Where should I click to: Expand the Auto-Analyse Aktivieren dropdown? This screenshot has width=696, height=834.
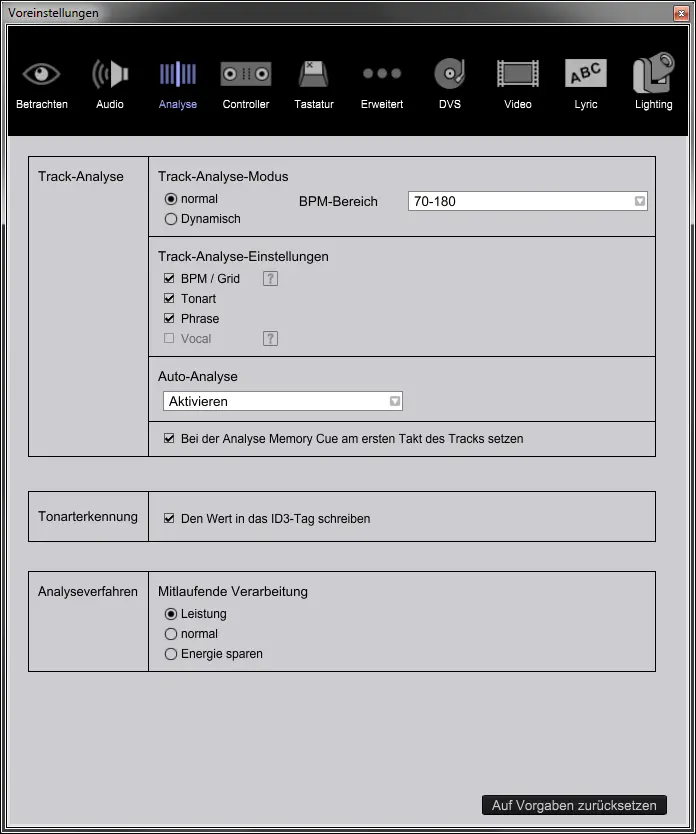point(282,402)
